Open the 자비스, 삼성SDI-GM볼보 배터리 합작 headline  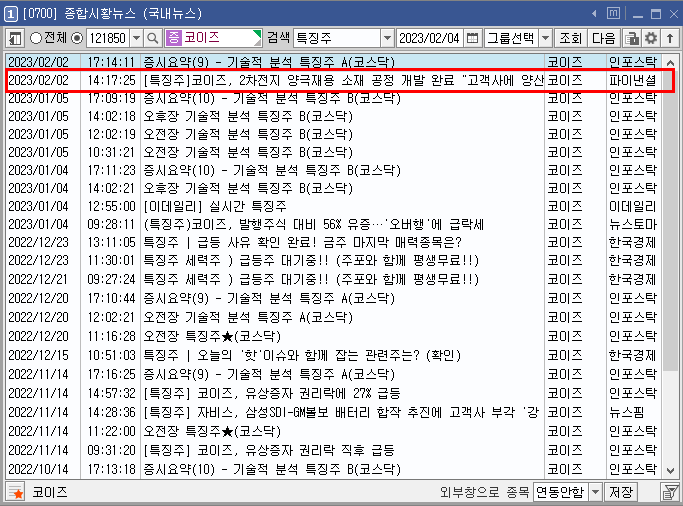coord(342,412)
